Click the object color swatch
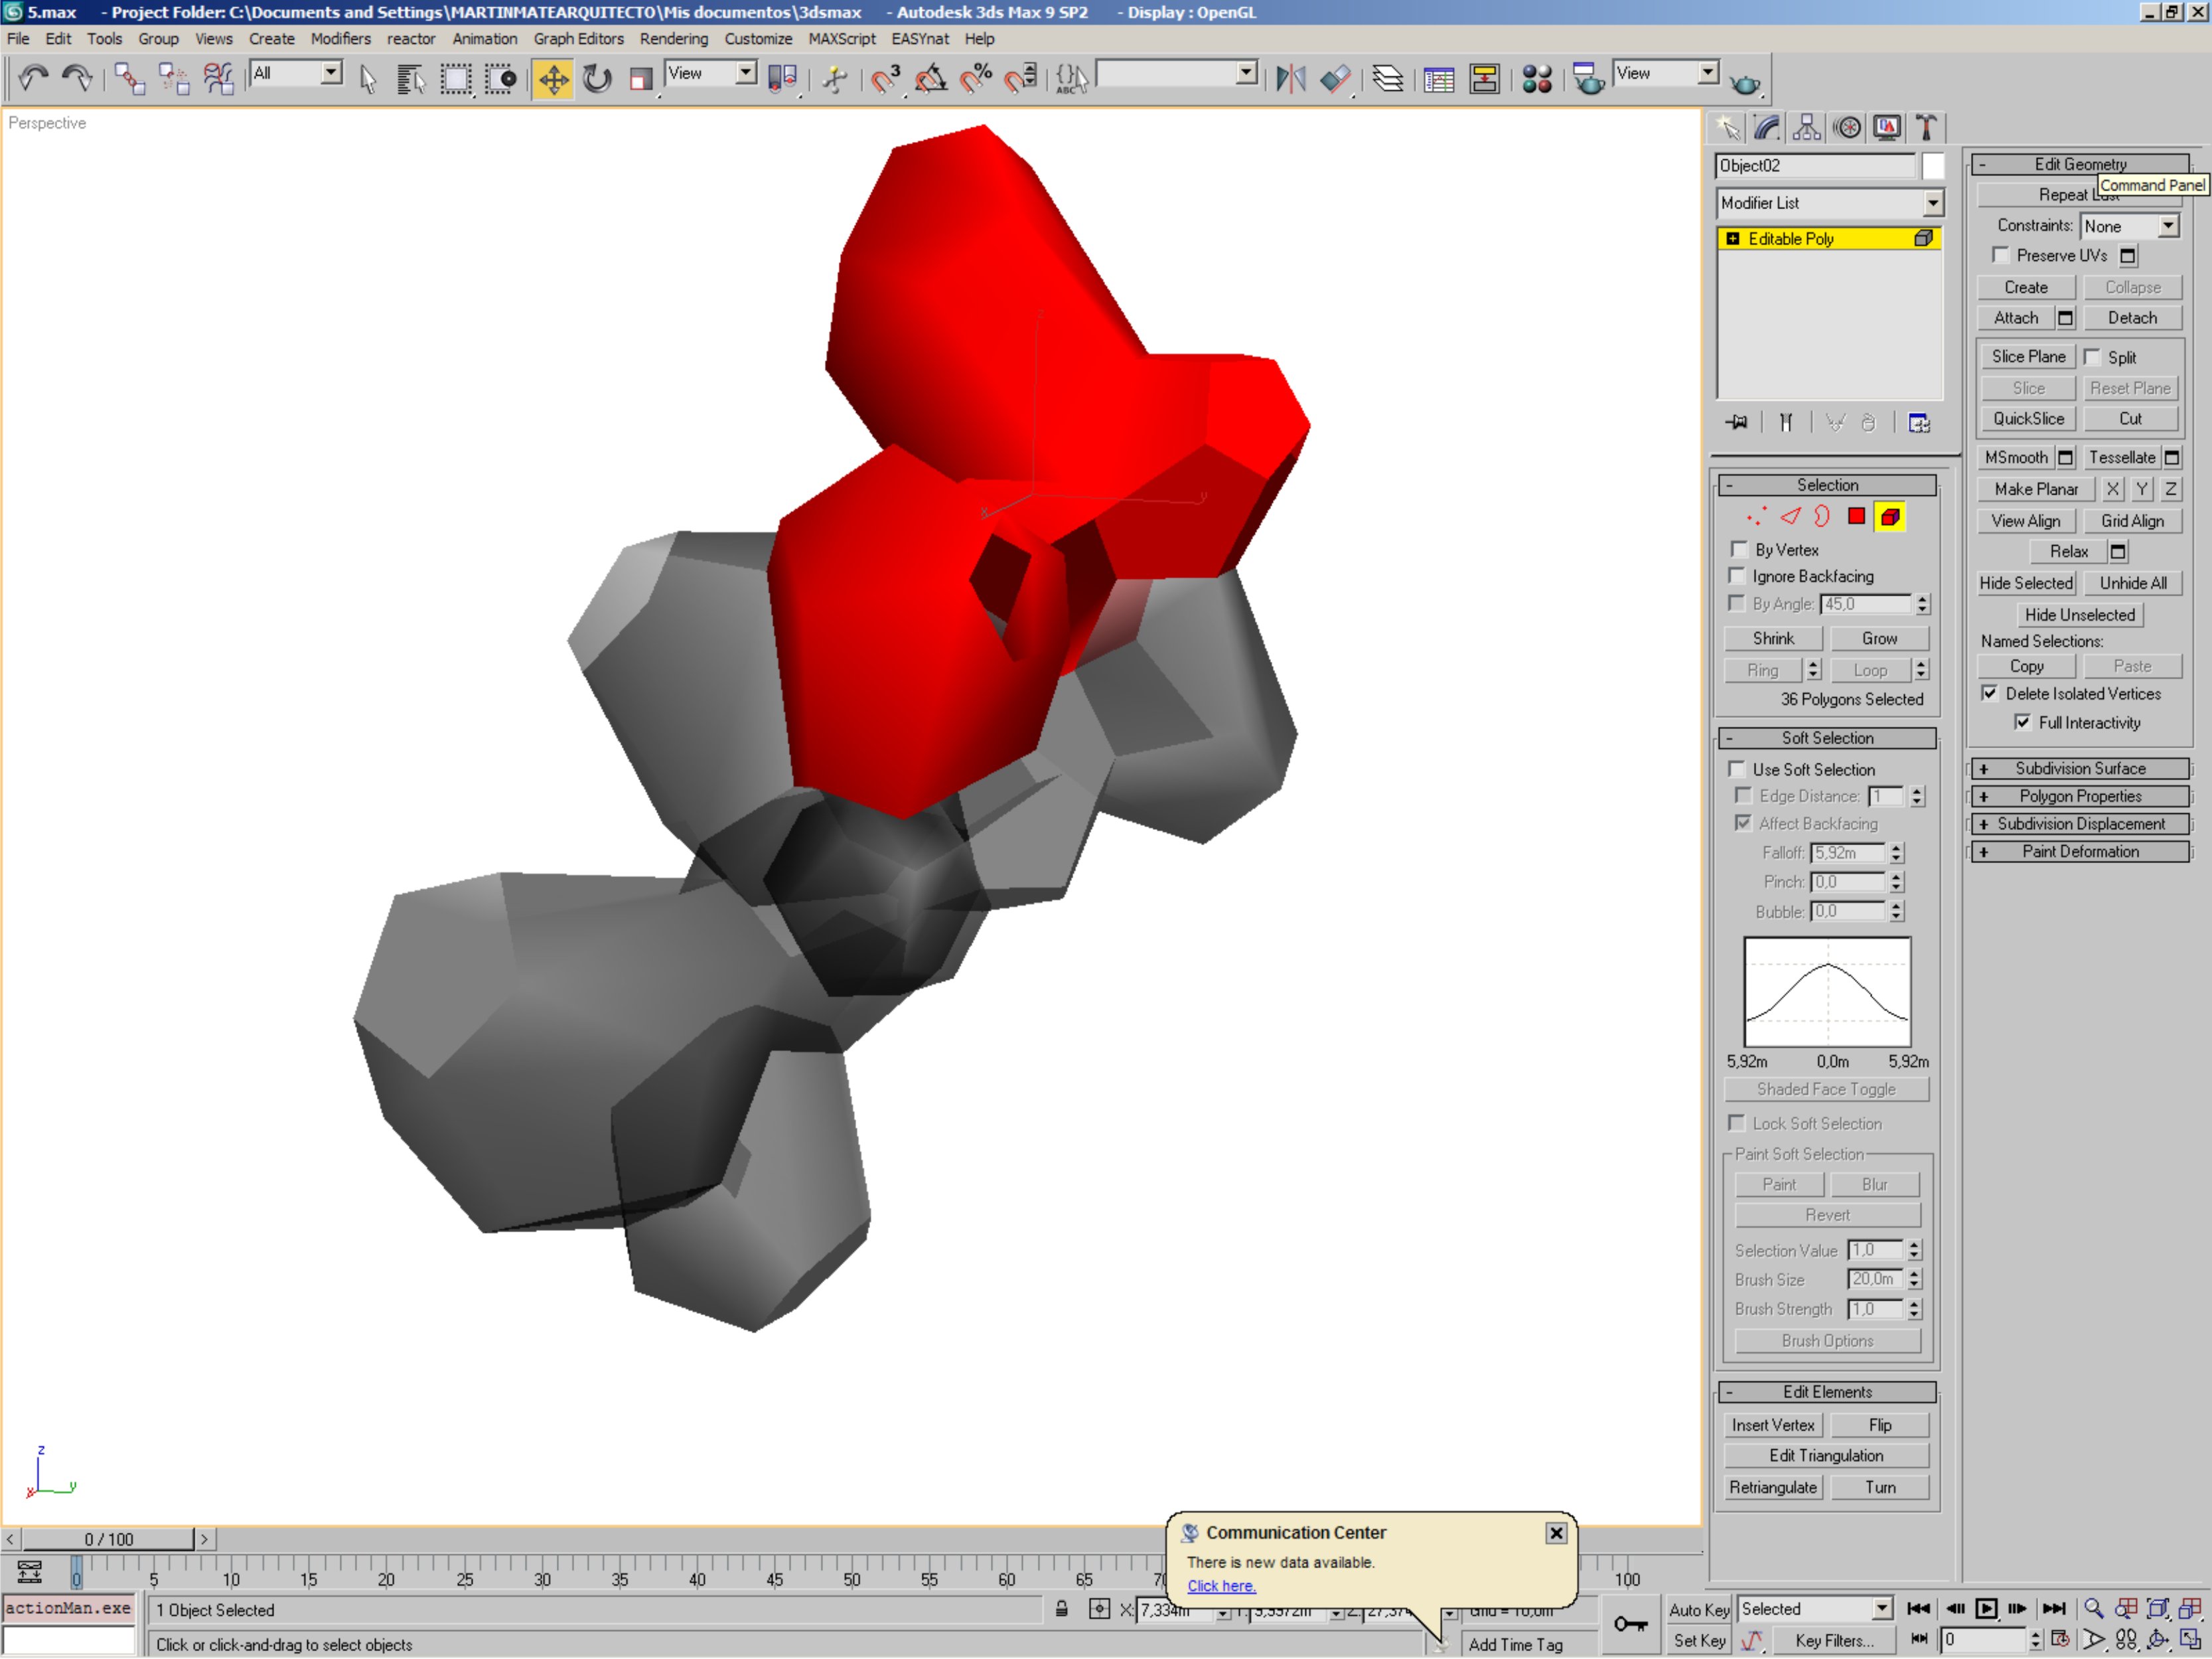2212x1659 pixels. (1932, 166)
